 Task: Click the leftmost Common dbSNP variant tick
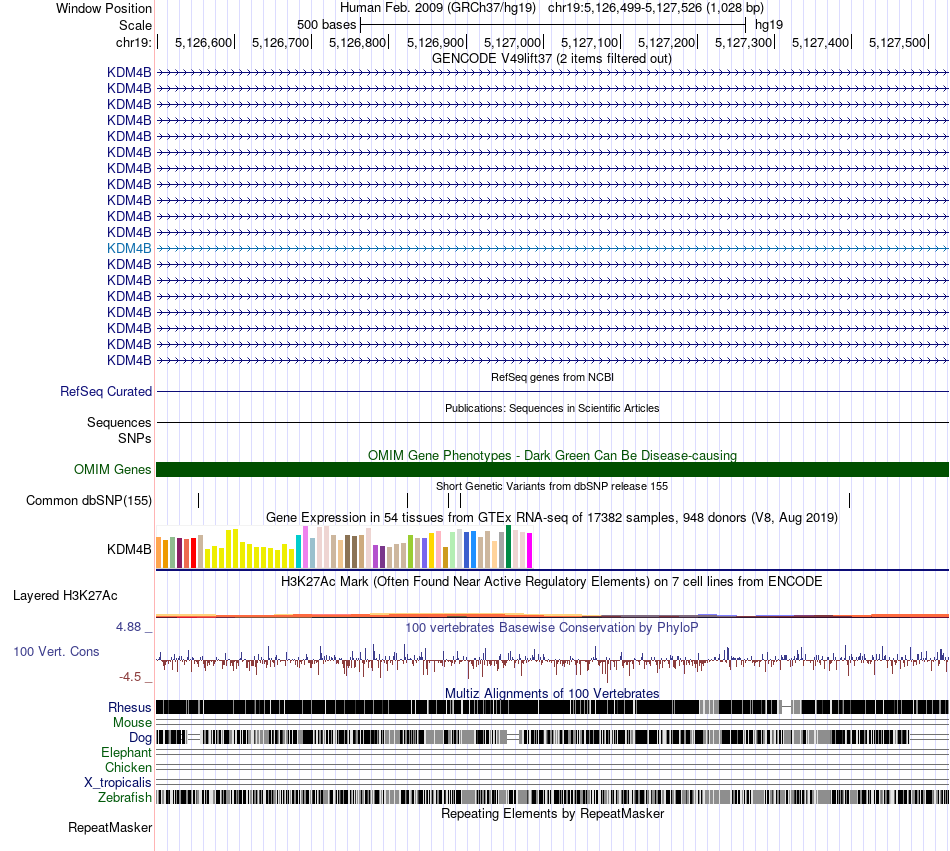click(x=199, y=500)
